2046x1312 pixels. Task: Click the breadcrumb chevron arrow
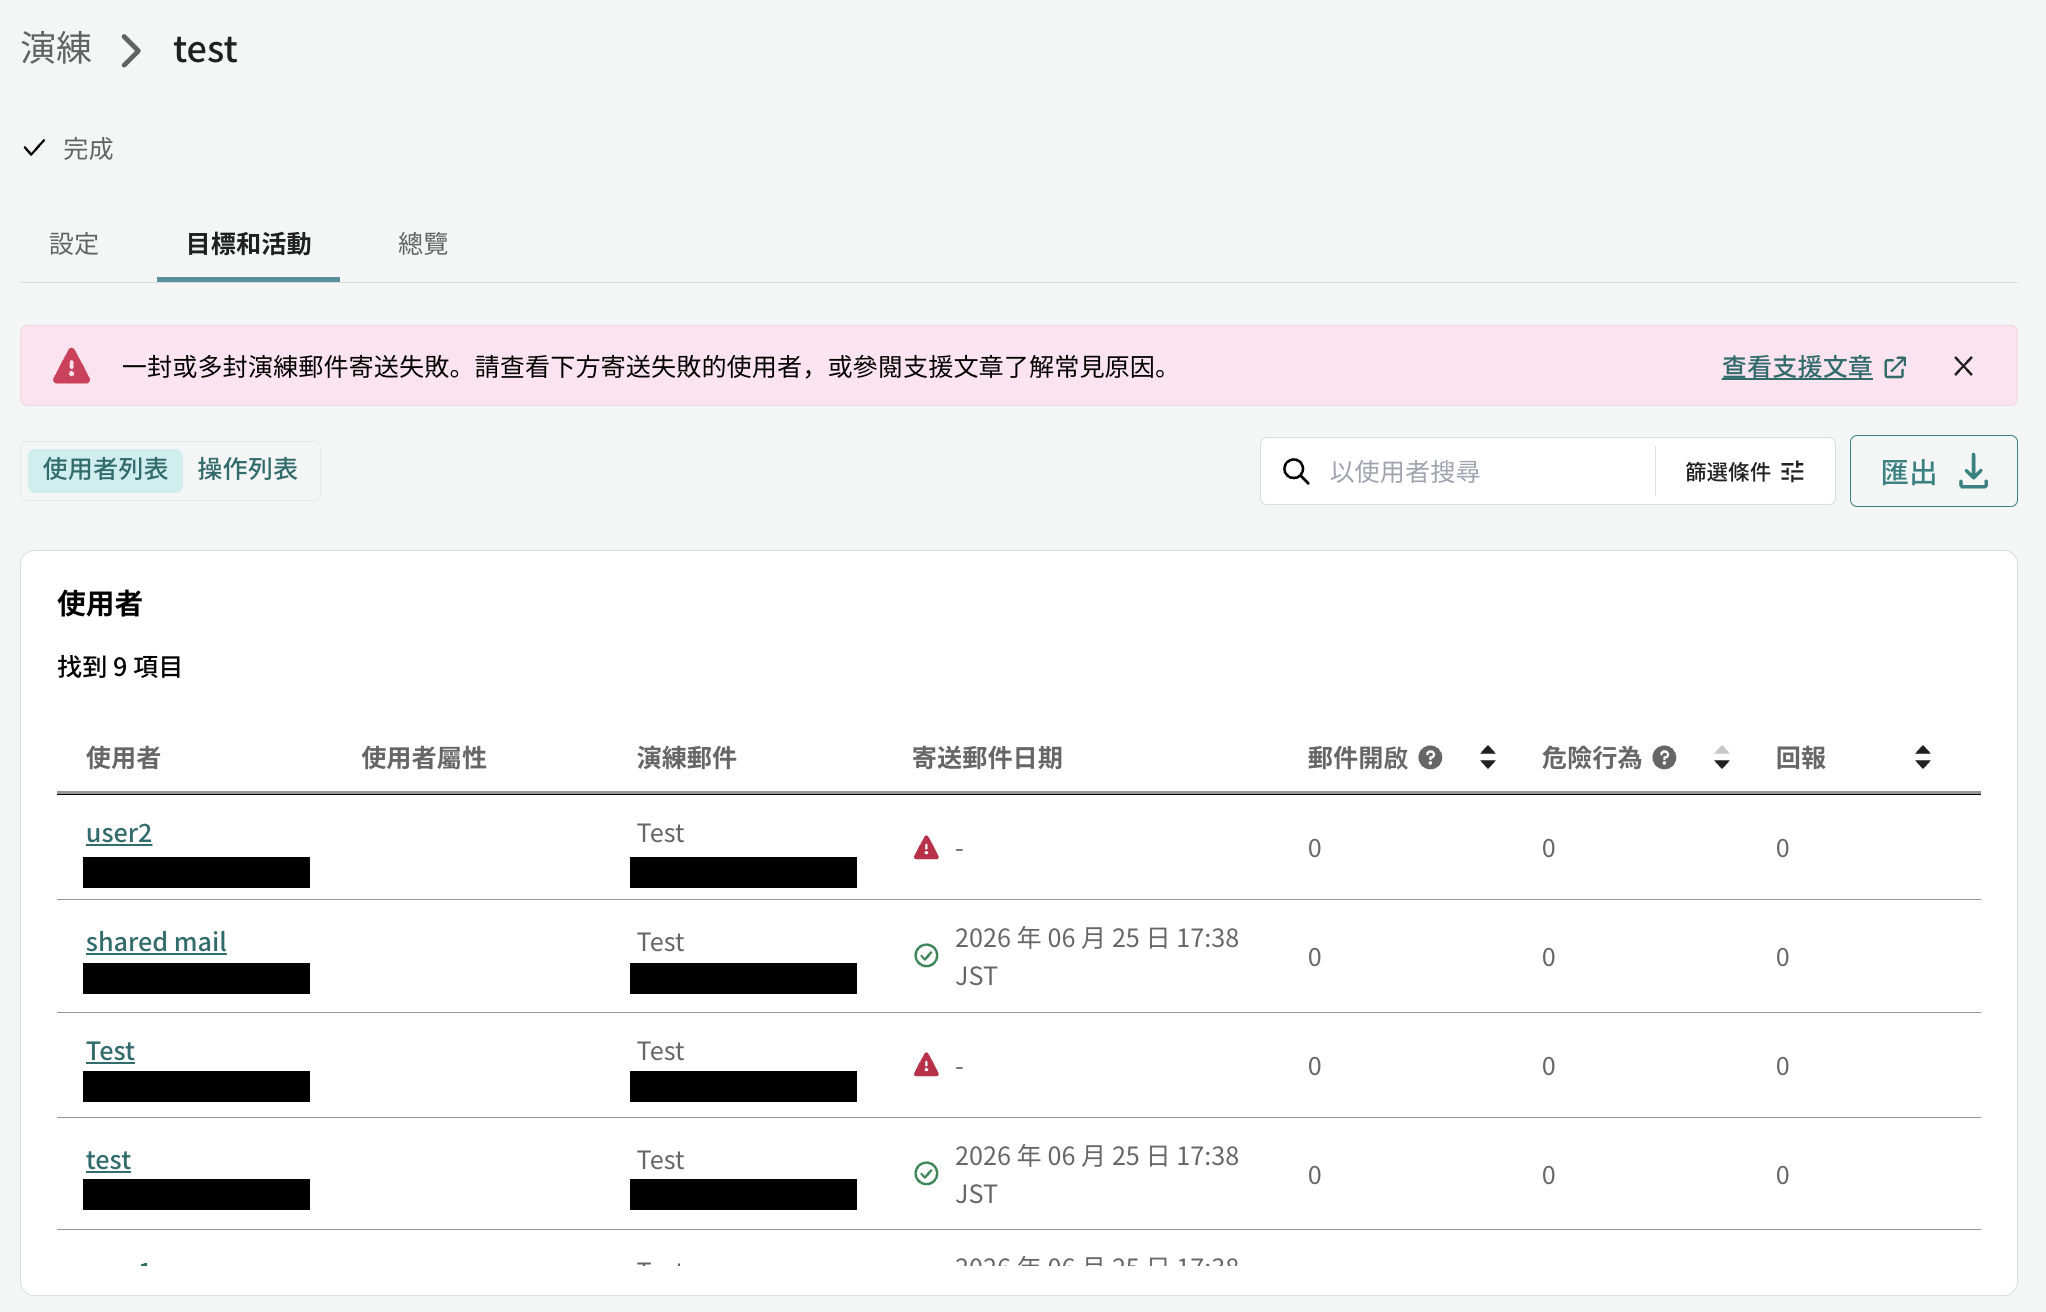tap(131, 50)
